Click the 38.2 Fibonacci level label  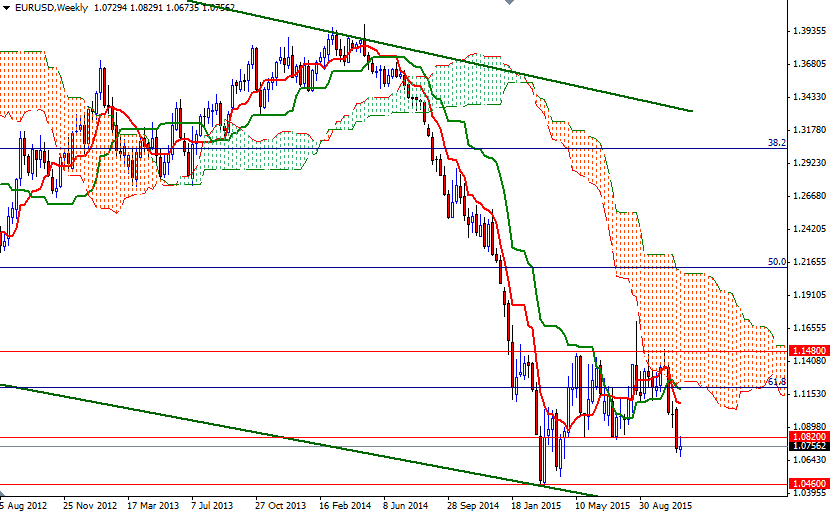[777, 143]
